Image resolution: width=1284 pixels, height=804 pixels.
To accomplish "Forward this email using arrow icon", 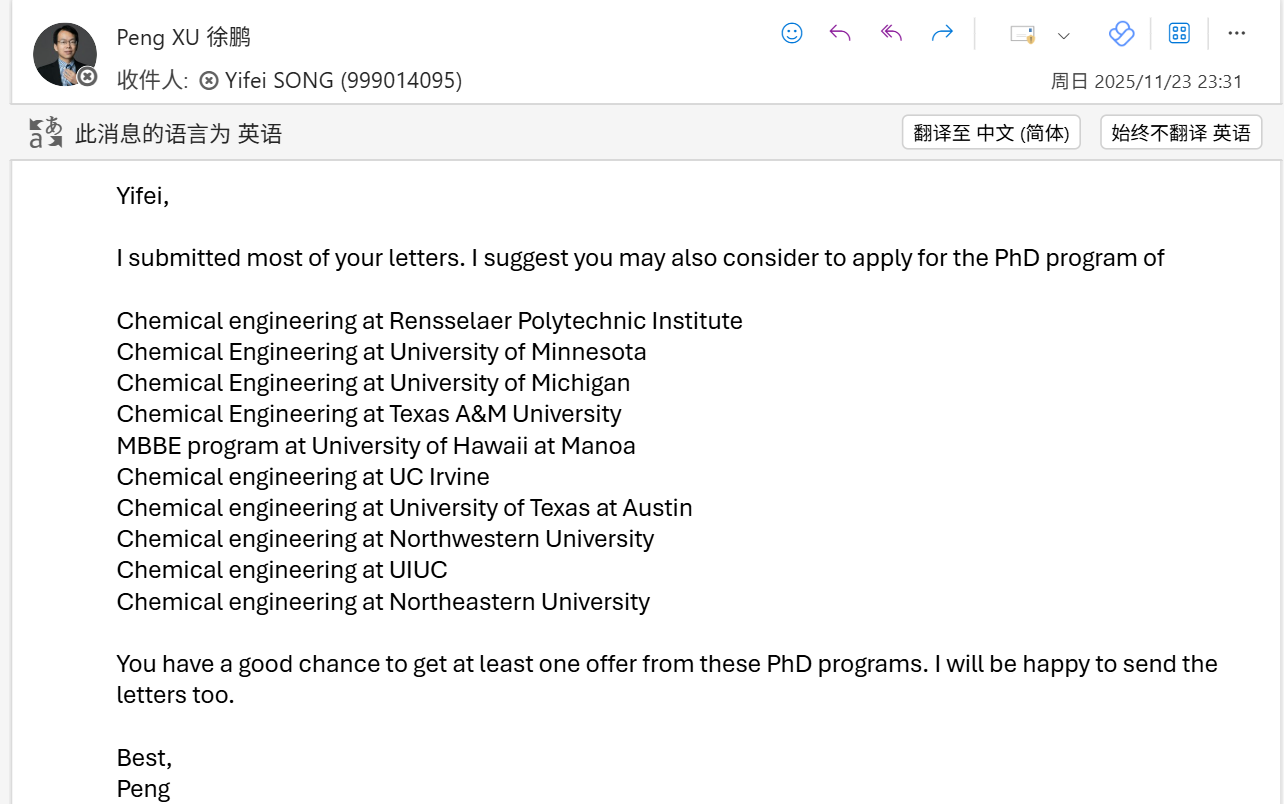I will (x=942, y=33).
